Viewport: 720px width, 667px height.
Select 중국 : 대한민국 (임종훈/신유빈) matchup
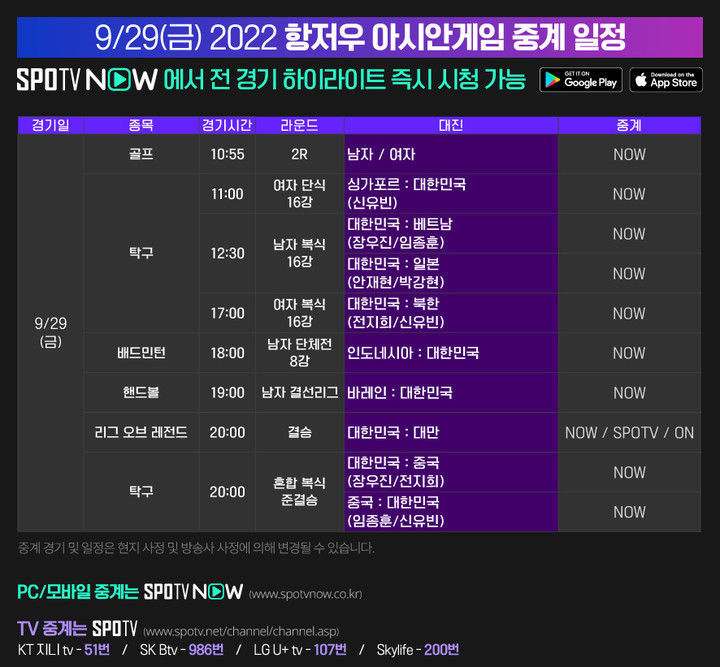pyautogui.click(x=451, y=512)
